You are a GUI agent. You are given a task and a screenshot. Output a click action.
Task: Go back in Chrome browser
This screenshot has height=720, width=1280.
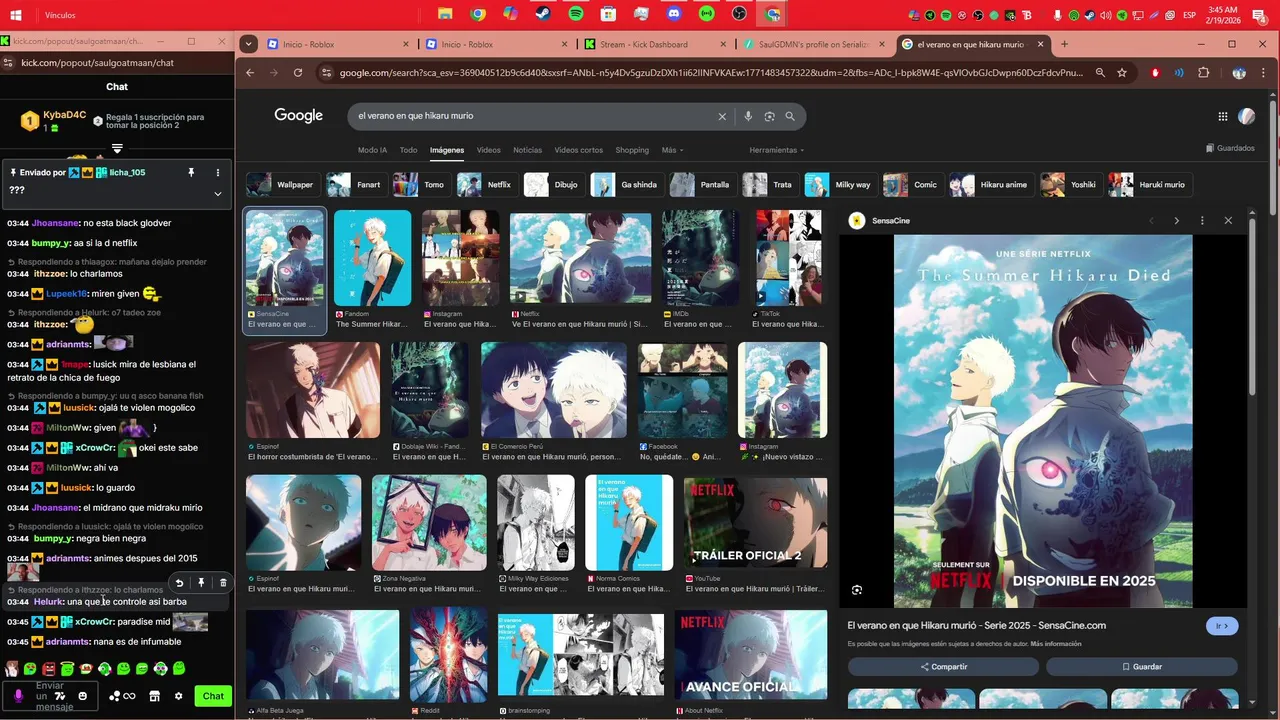[x=250, y=73]
